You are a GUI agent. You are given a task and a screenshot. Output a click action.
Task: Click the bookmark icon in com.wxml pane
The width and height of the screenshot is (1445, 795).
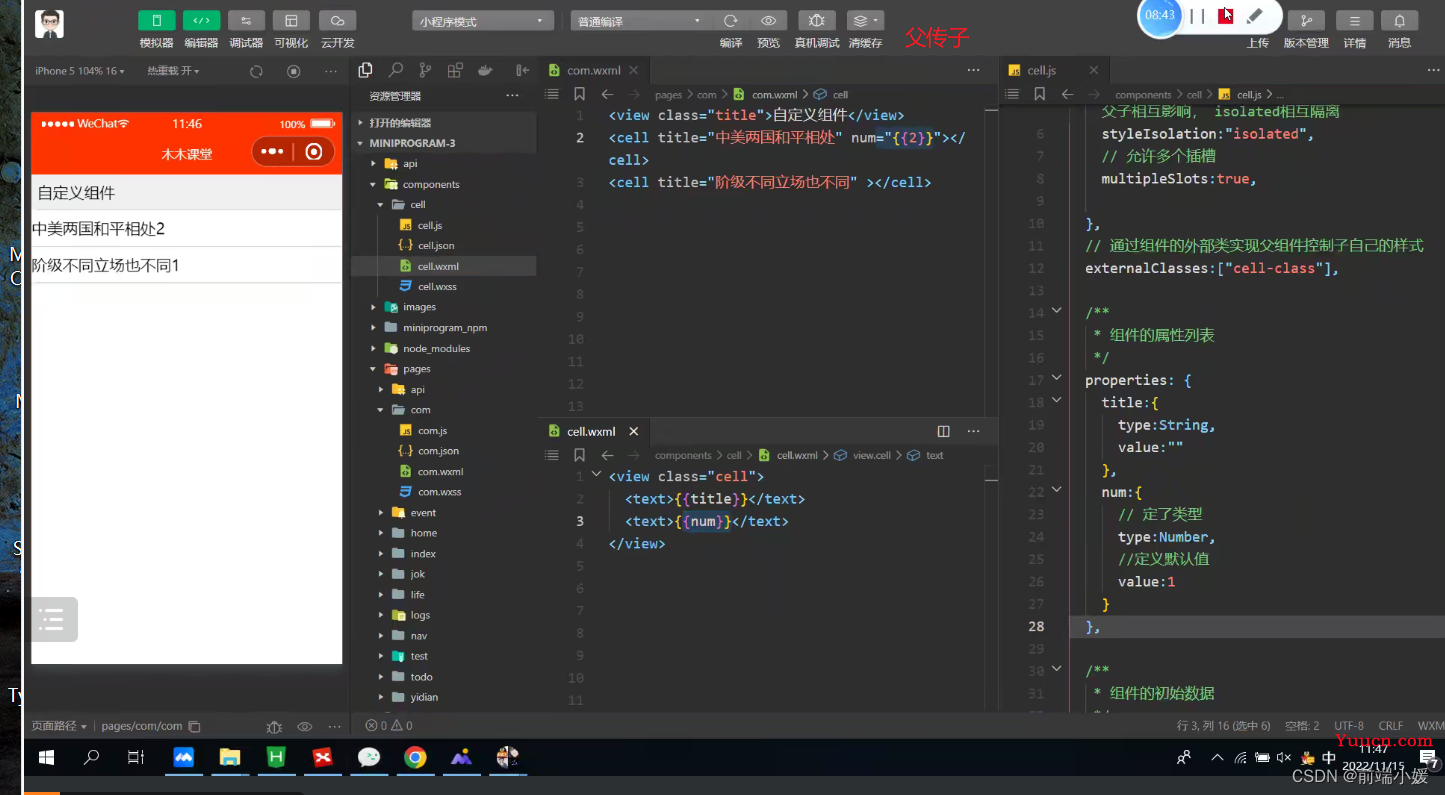pos(579,94)
